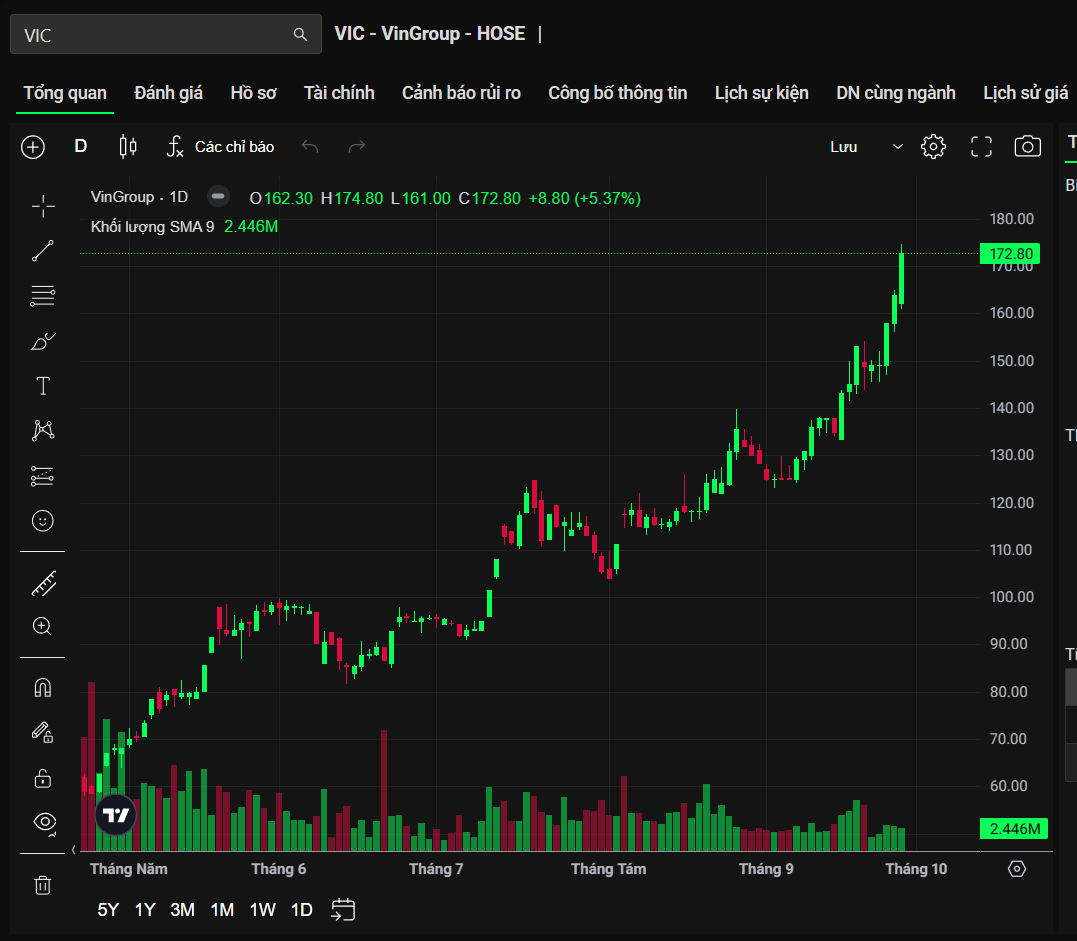Screen dimensions: 1077x941
Task: Focus the VIC stock search field
Action: 166,34
